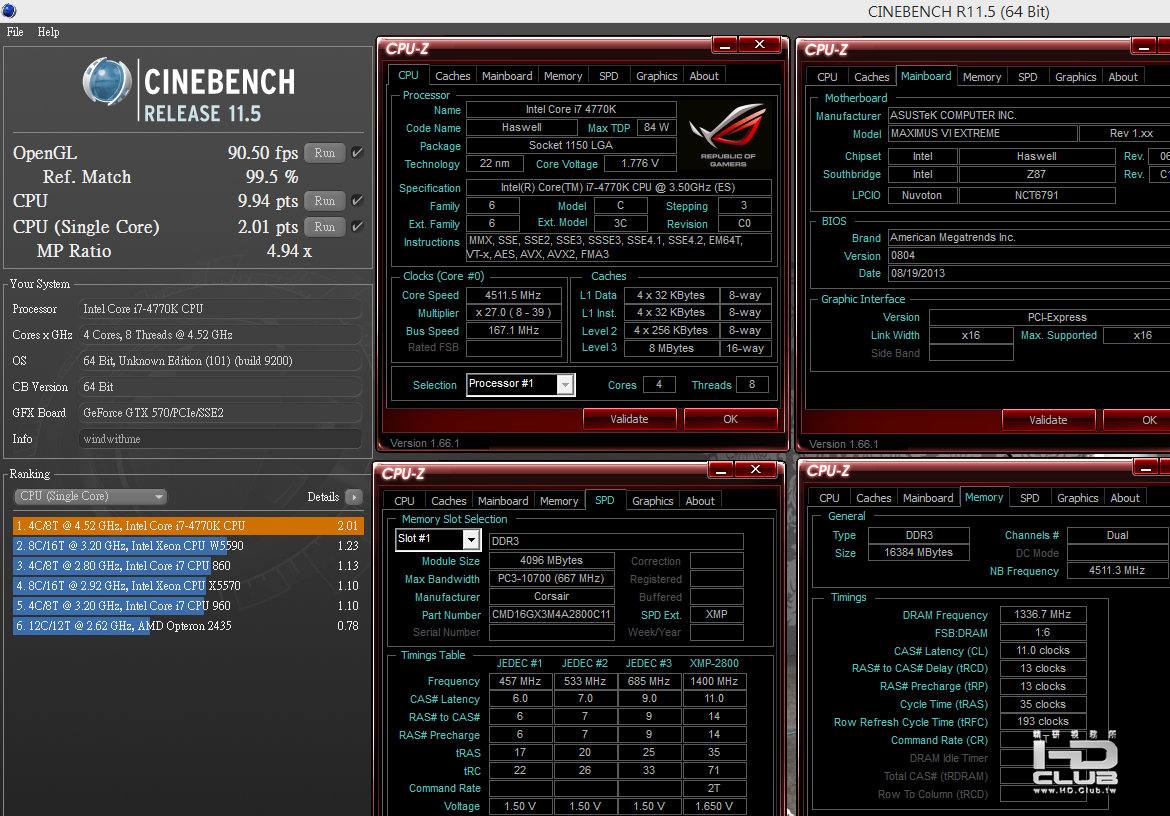Select ranking row Intel Core i7 CPU 960
Screen dimensions: 1170x816
(x=188, y=606)
